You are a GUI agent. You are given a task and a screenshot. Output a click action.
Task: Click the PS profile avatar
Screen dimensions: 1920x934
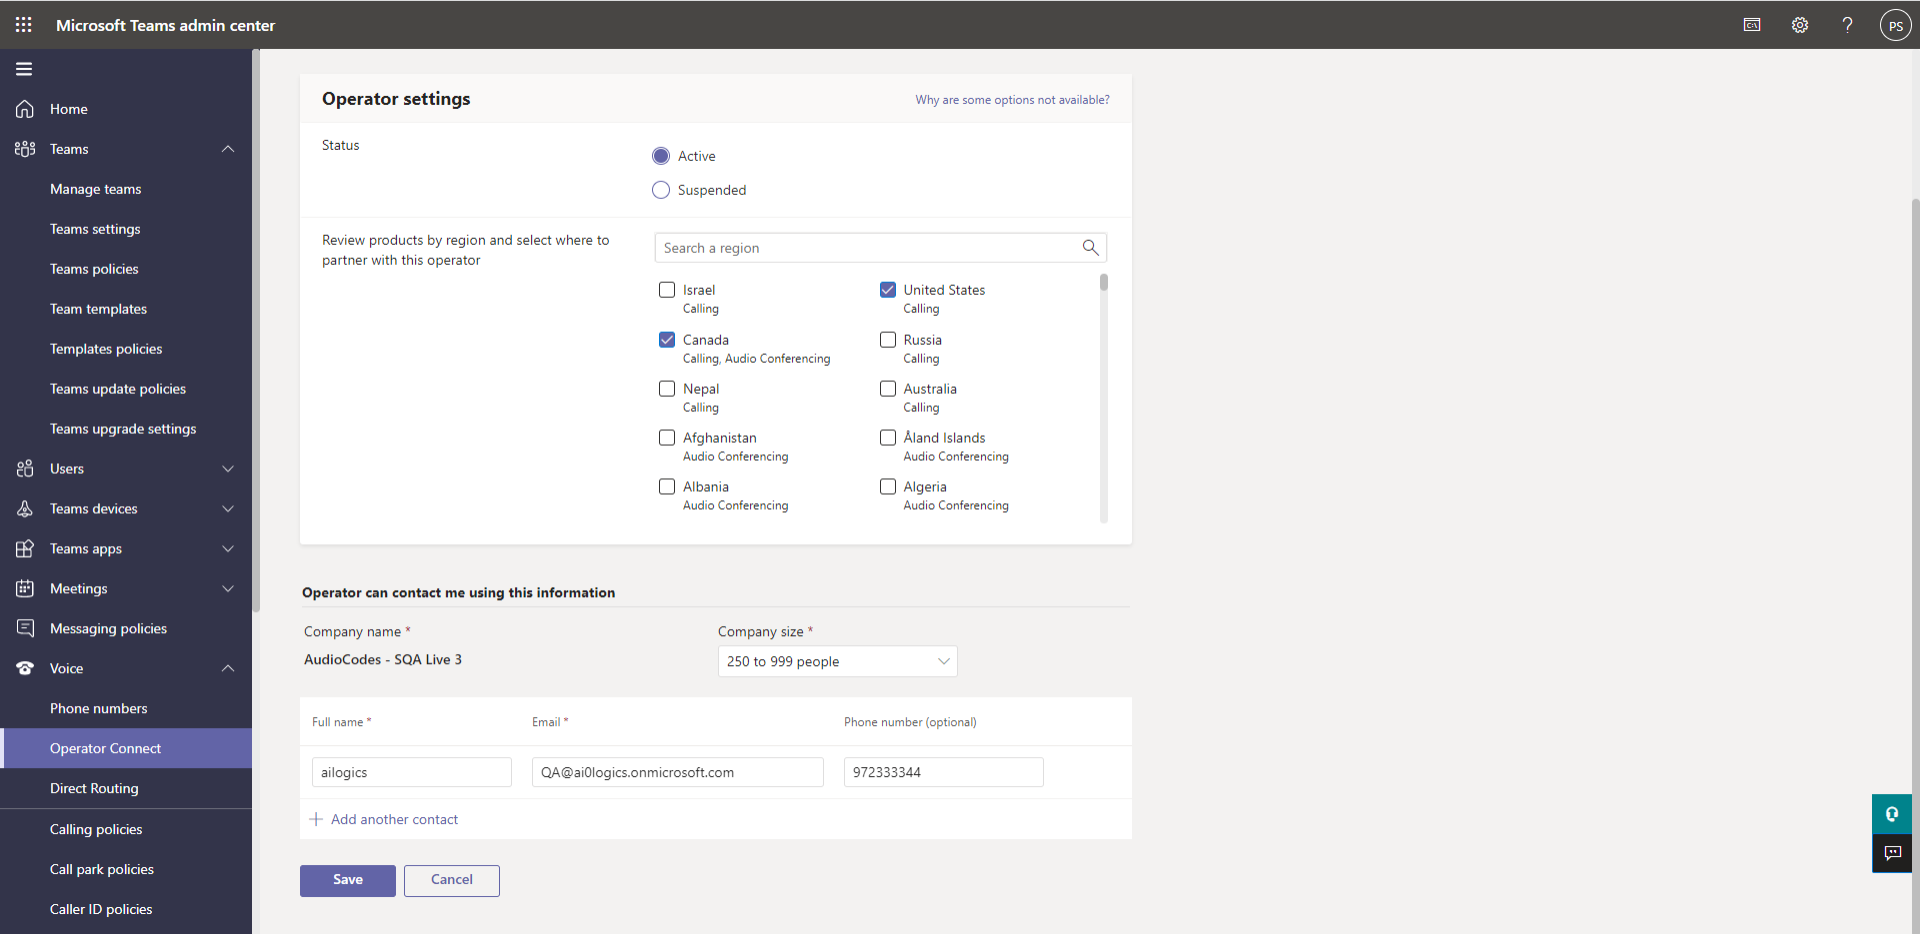pyautogui.click(x=1896, y=24)
